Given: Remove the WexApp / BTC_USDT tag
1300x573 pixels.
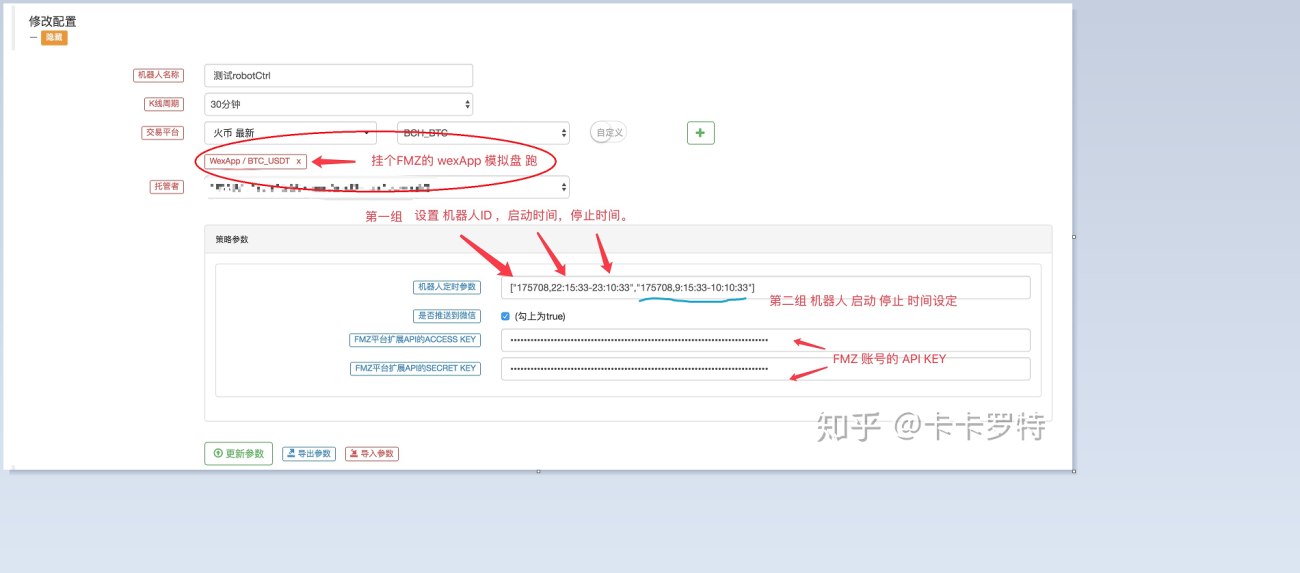Looking at the screenshot, I should coord(298,161).
